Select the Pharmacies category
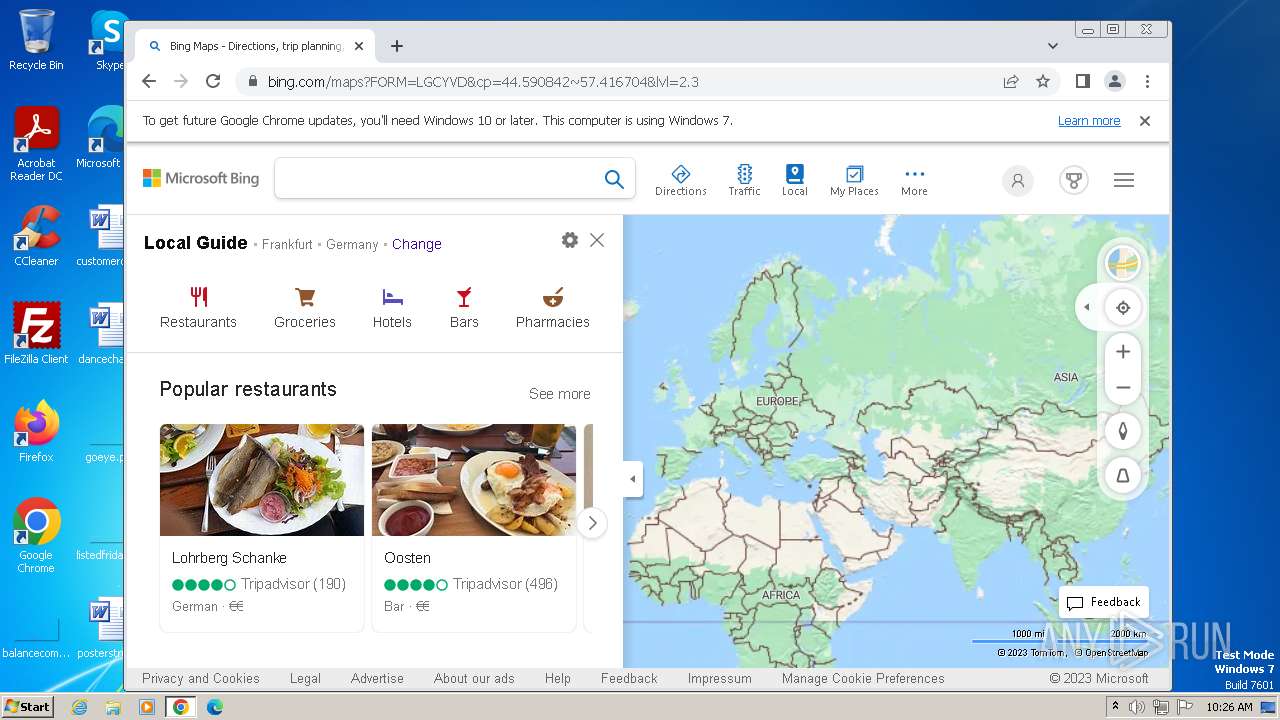Viewport: 1280px width, 720px height. [553, 308]
